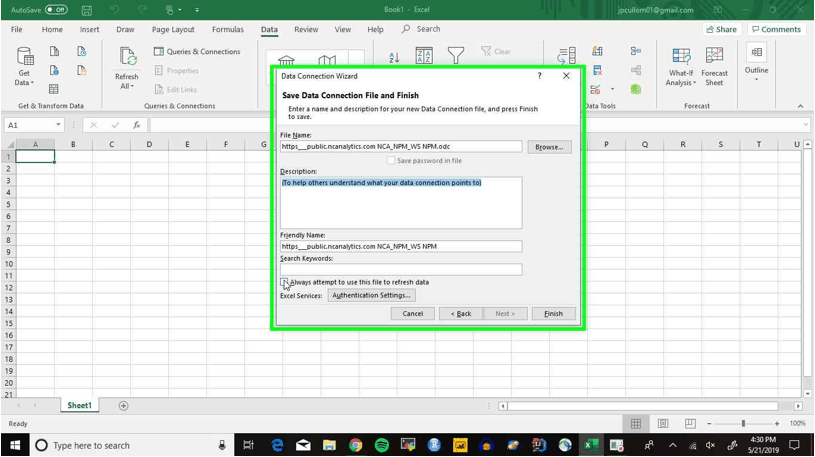This screenshot has height=457, width=815.
Task: Click the Browse... button
Action: (549, 147)
